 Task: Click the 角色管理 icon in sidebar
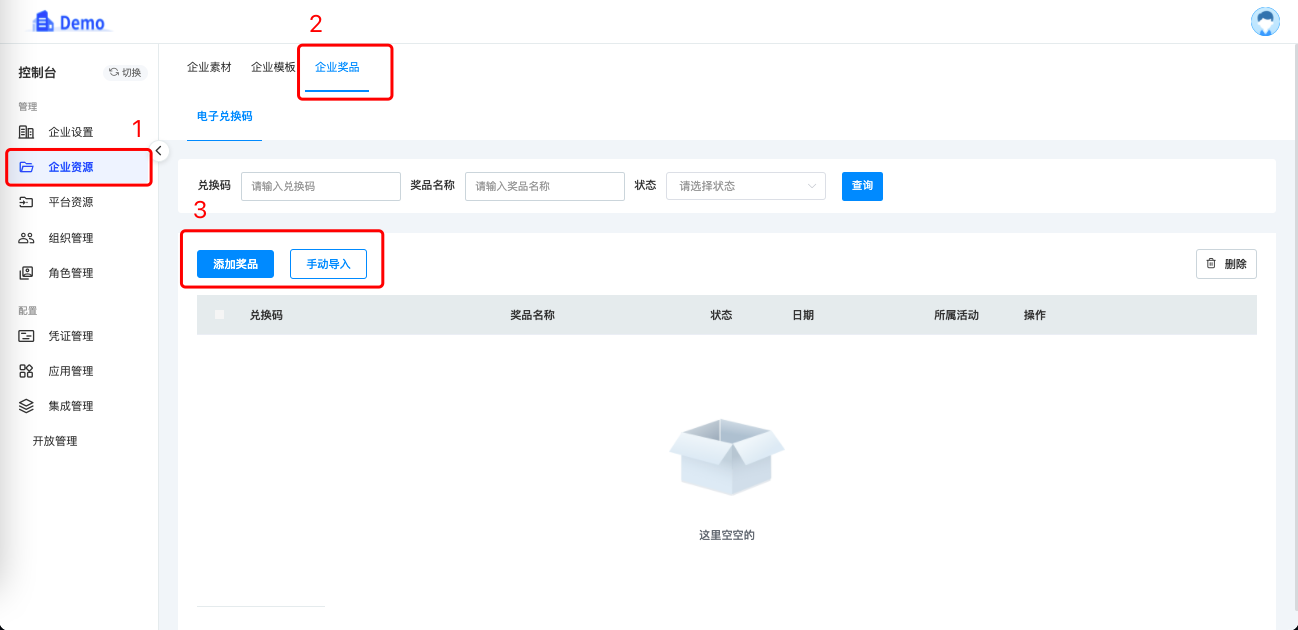coord(27,273)
